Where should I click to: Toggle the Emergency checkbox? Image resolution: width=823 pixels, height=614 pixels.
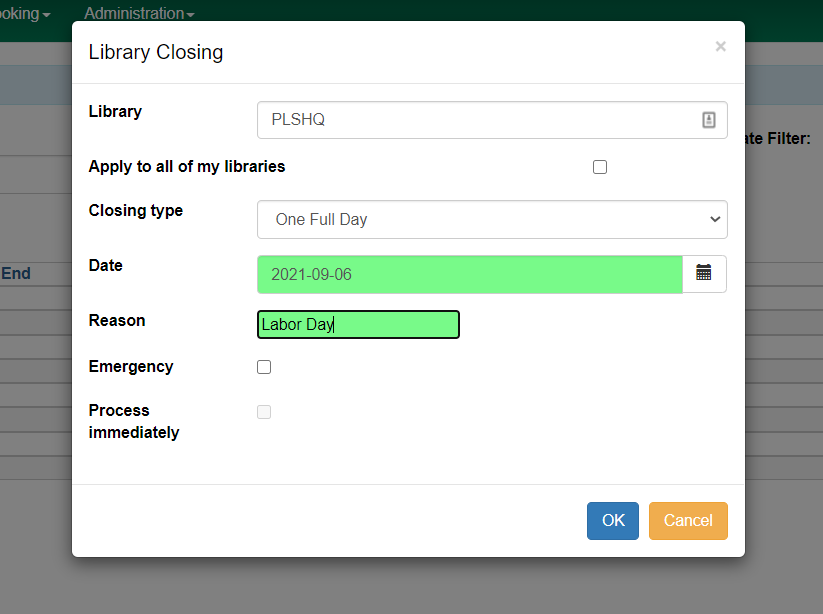coord(264,367)
